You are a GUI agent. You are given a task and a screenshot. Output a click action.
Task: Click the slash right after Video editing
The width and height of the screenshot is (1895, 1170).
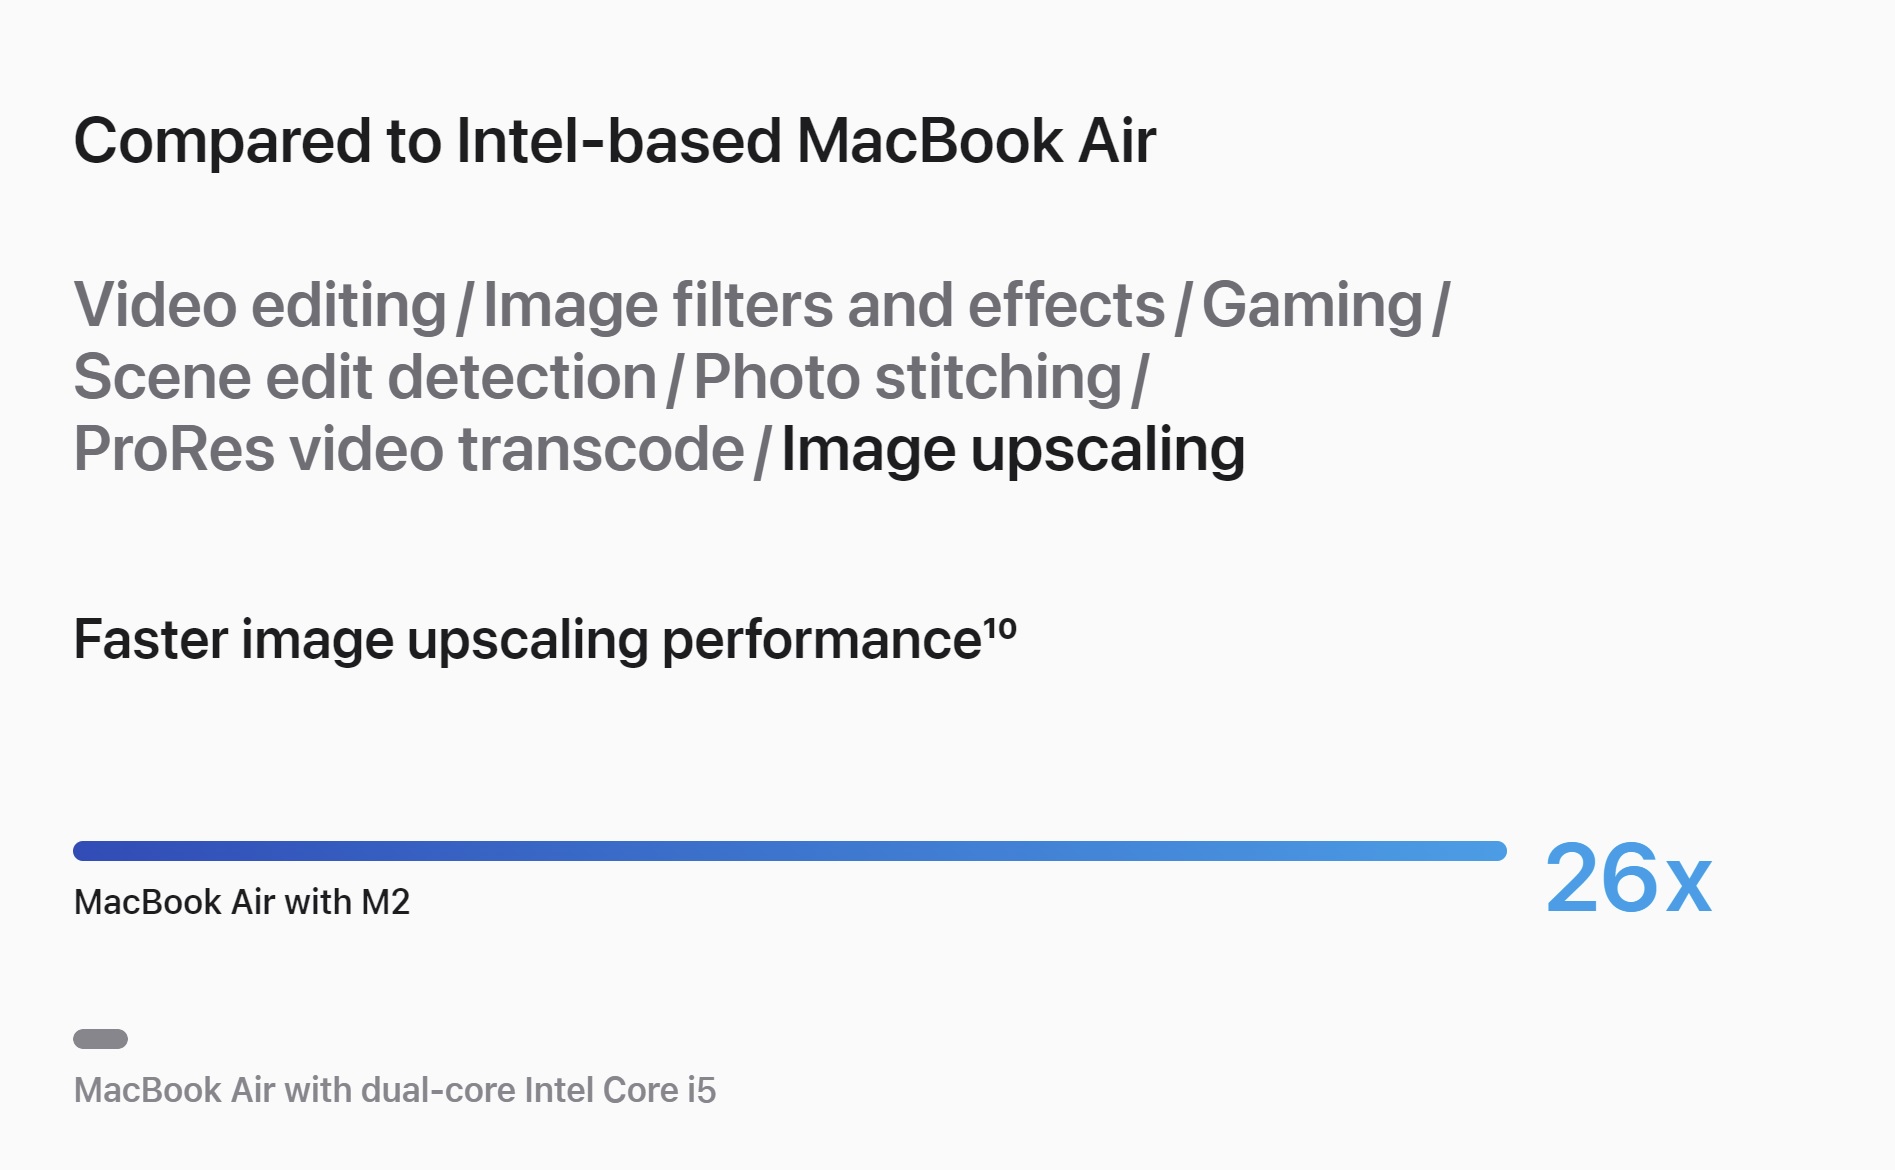pos(464,308)
